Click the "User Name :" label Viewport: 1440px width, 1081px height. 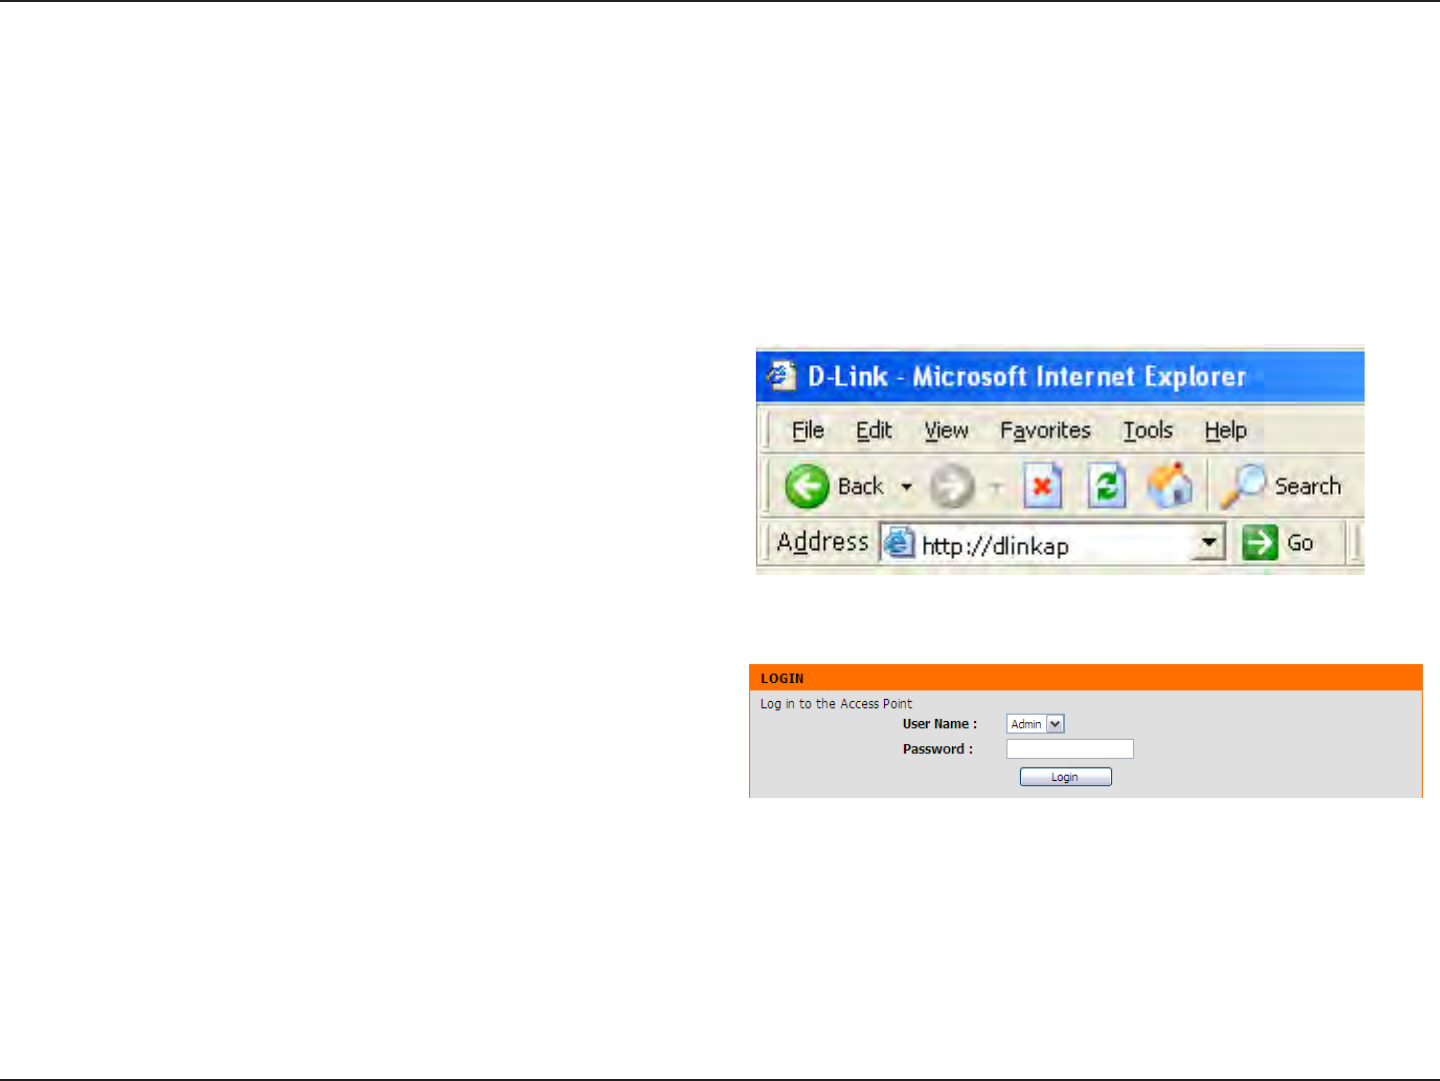tap(939, 724)
